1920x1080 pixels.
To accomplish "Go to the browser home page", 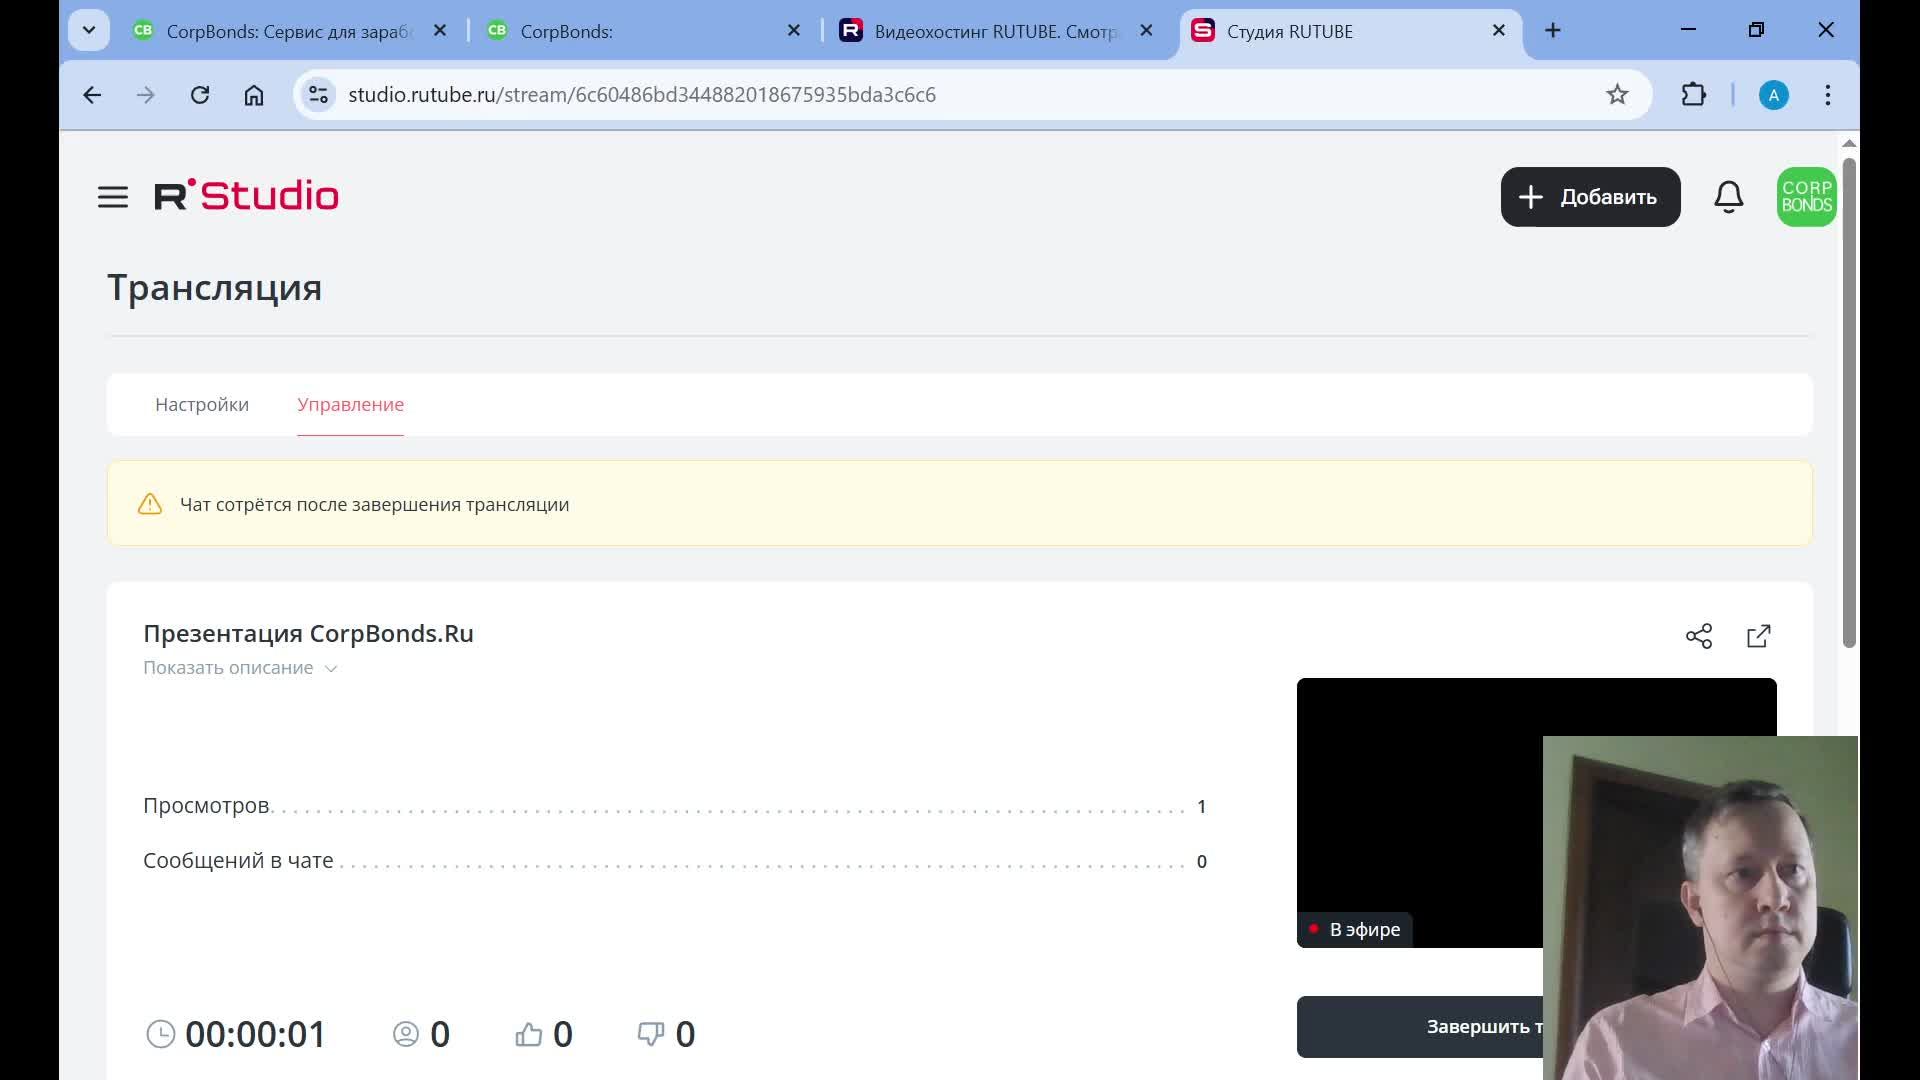I will (x=254, y=95).
